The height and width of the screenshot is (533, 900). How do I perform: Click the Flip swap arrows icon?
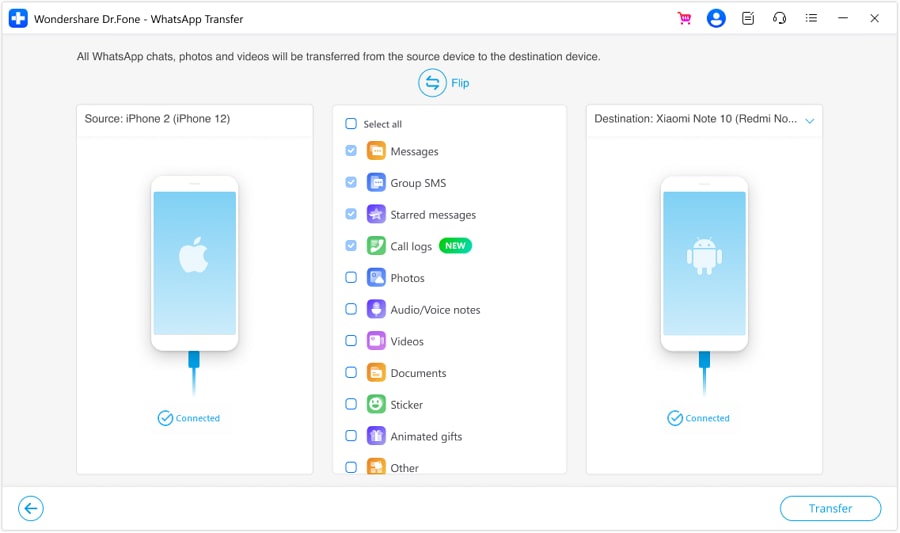pos(432,83)
